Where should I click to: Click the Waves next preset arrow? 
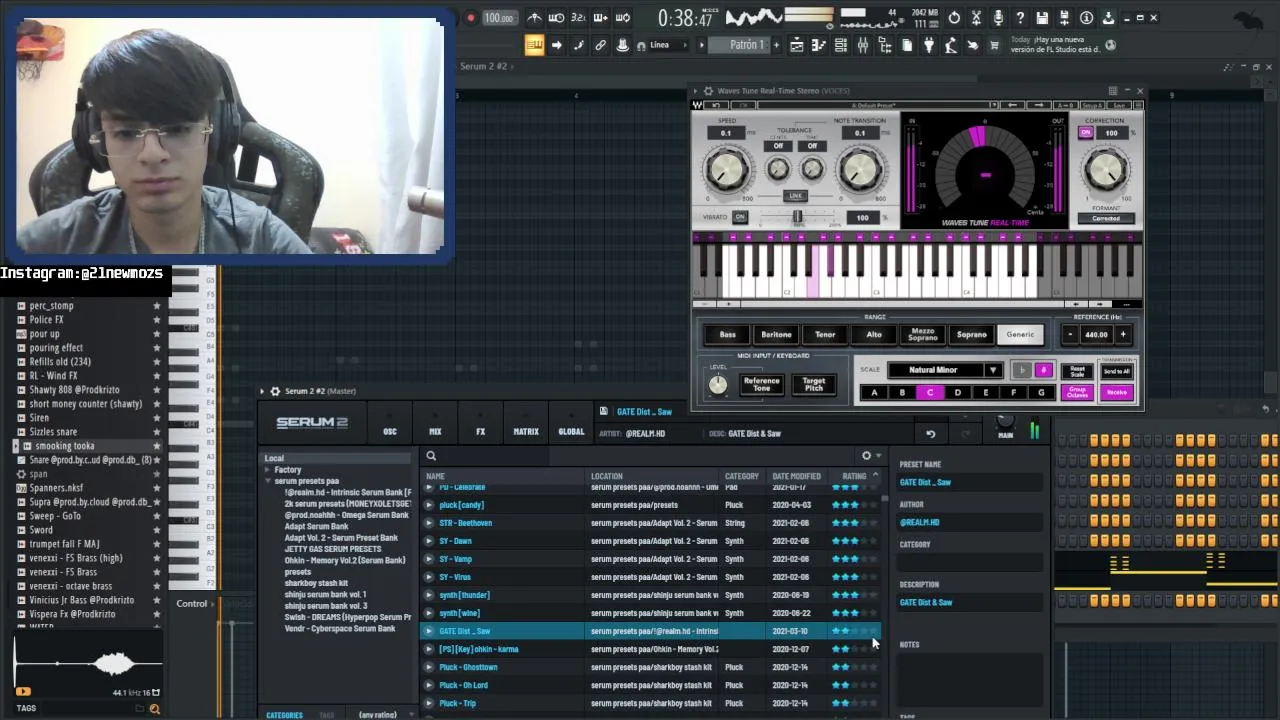1038,105
